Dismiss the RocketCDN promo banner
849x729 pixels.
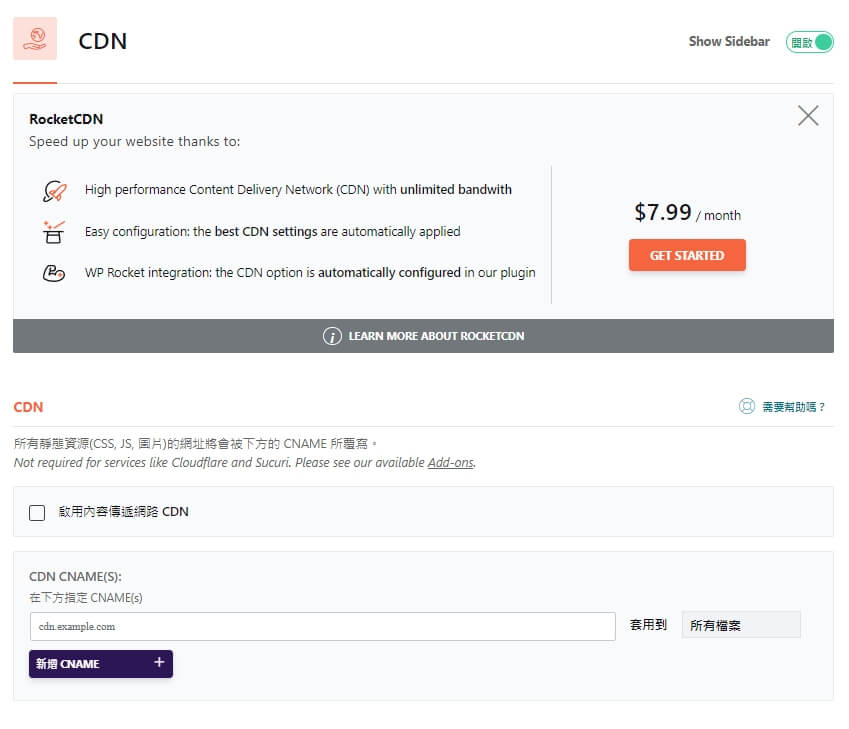tap(807, 115)
